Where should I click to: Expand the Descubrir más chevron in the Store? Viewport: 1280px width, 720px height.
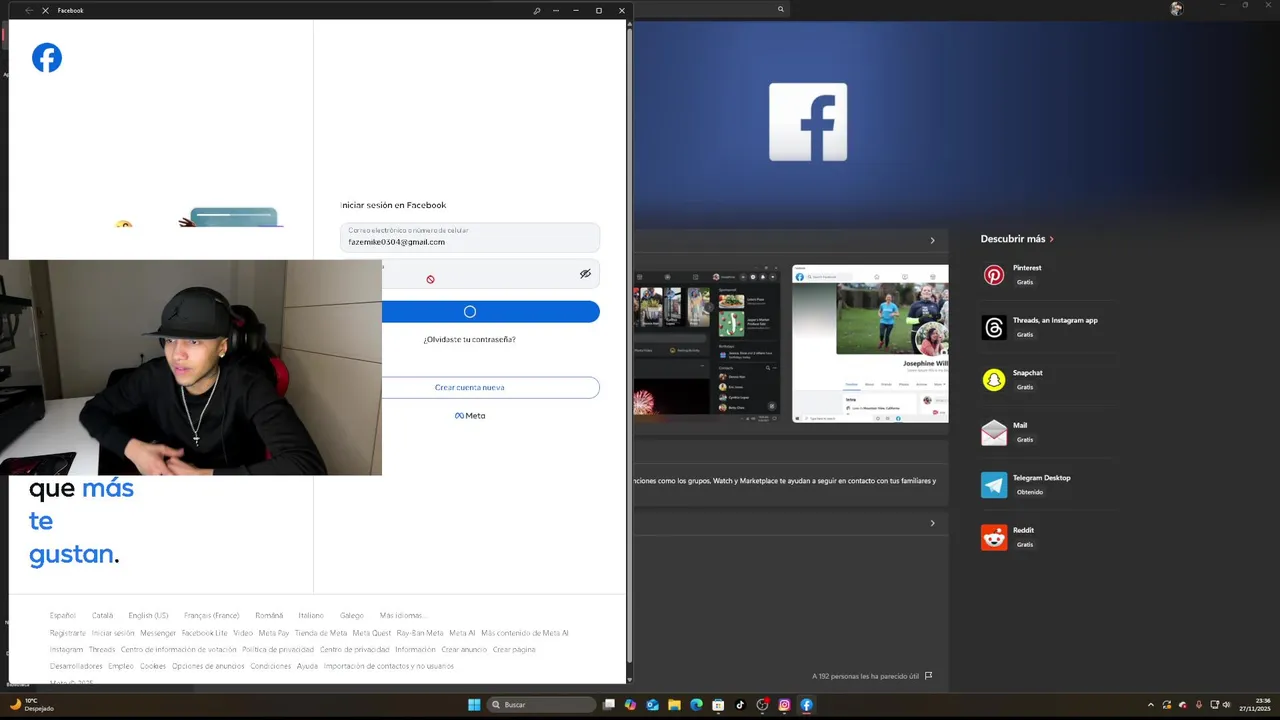[1052, 239]
